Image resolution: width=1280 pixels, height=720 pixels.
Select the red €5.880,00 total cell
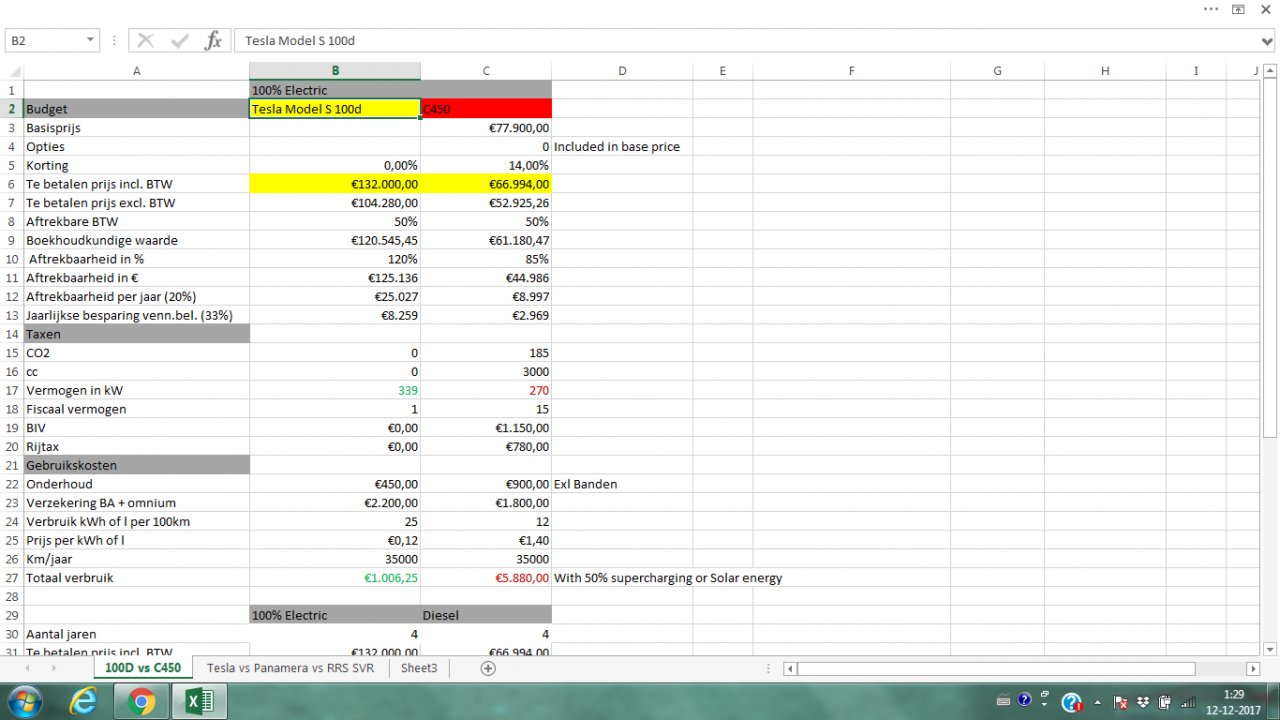486,578
